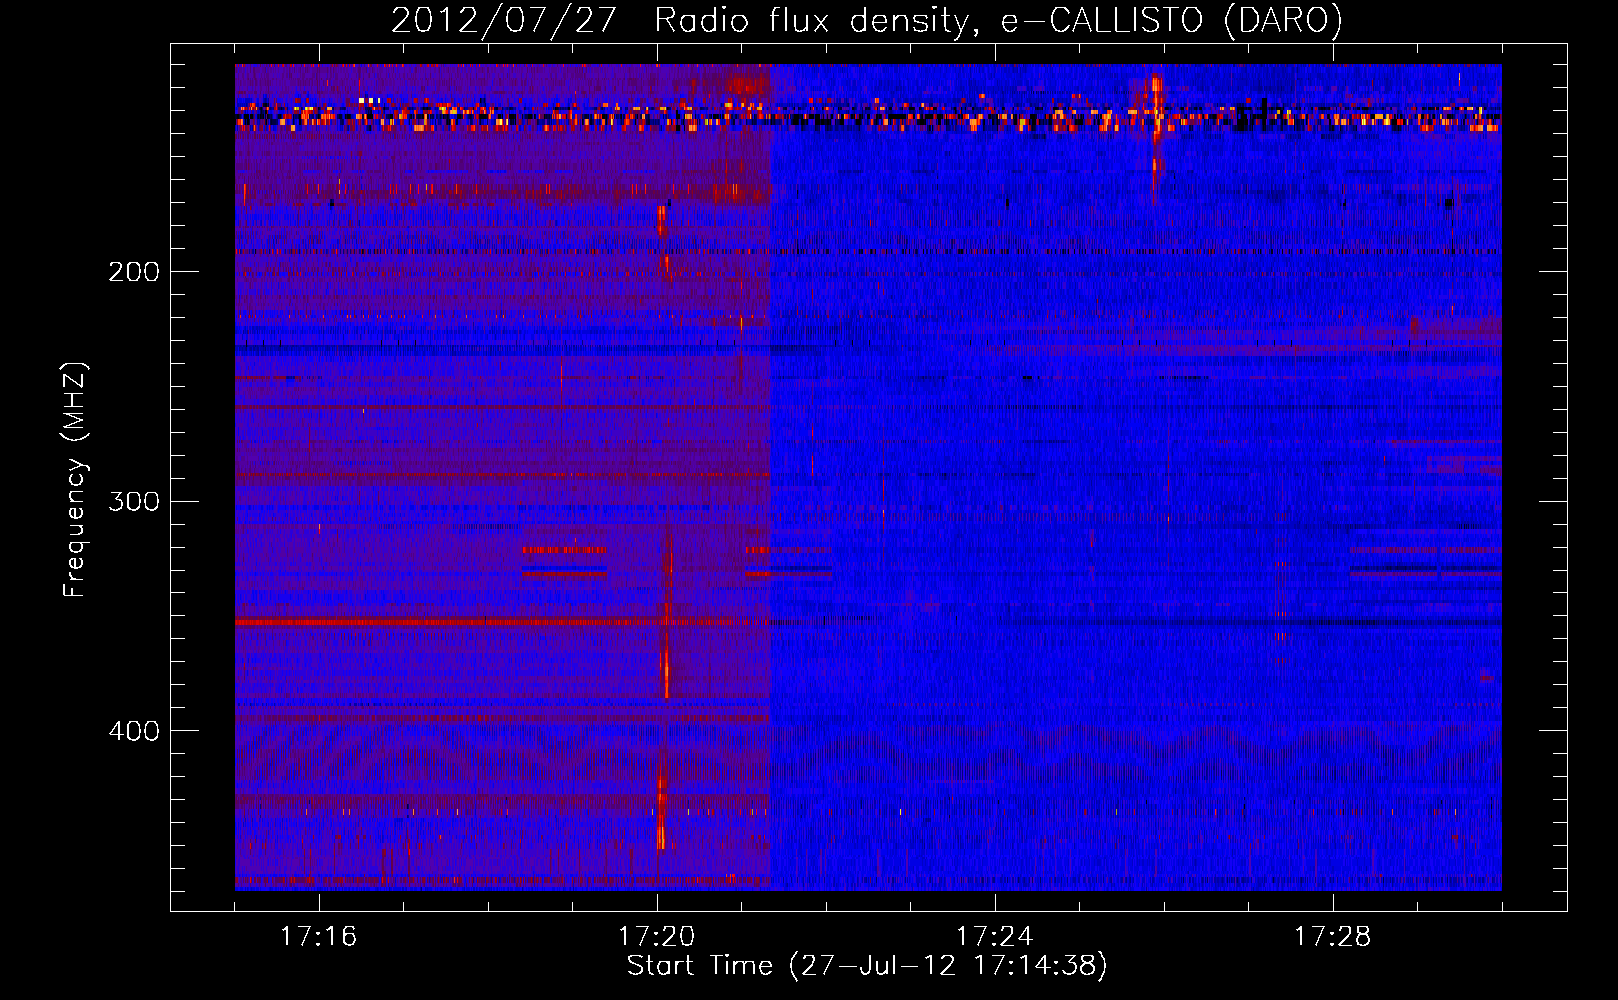The image size is (1618, 1000).
Task: Click the 300 frequency tick label
Action: (x=134, y=501)
